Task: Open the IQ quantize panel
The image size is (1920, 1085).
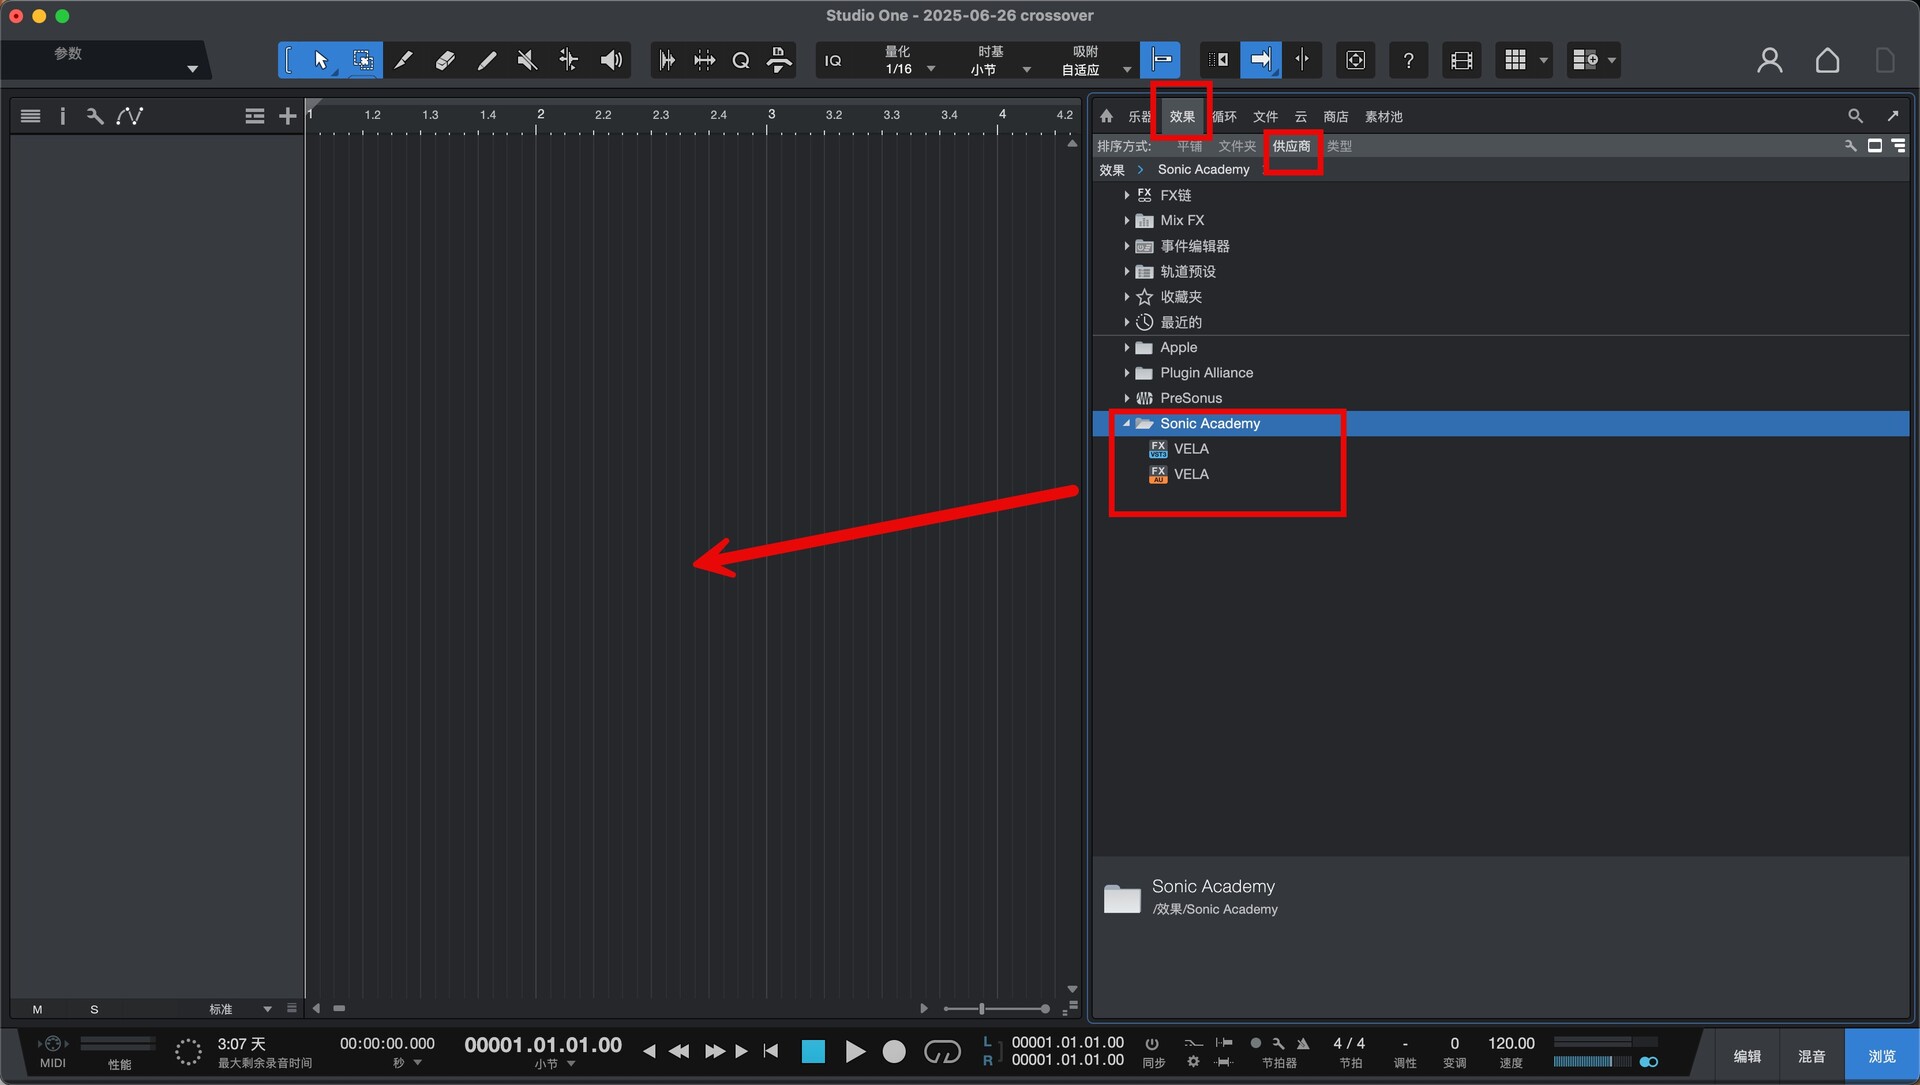Action: click(x=833, y=61)
